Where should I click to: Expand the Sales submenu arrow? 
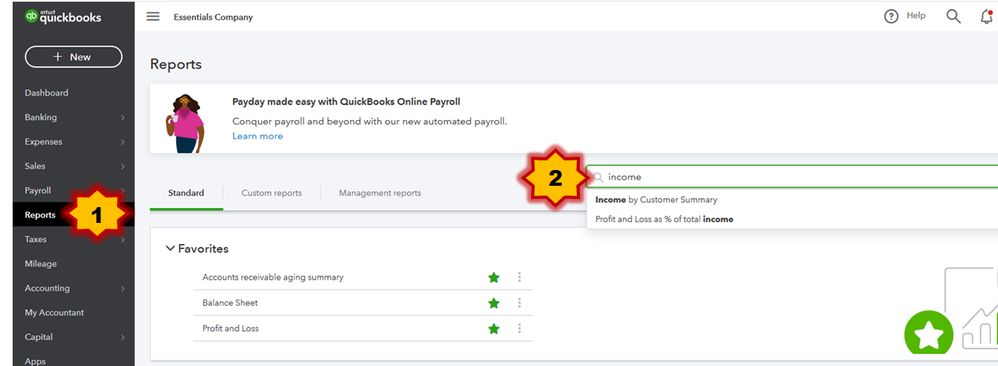[122, 167]
